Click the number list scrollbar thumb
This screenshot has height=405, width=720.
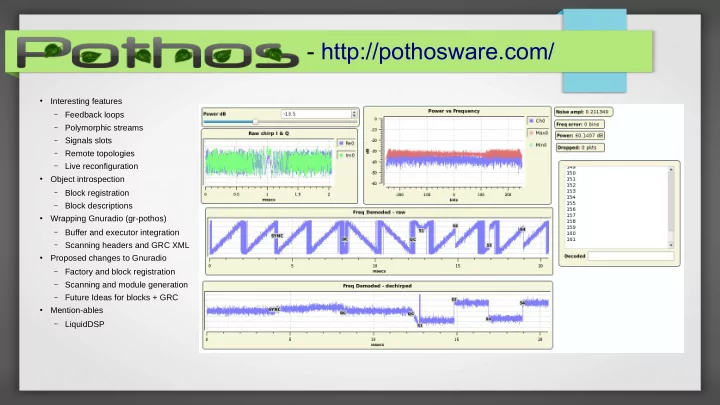coord(671,202)
